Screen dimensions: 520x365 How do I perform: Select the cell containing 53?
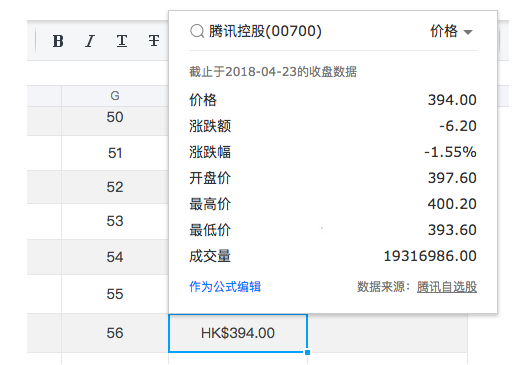115,221
